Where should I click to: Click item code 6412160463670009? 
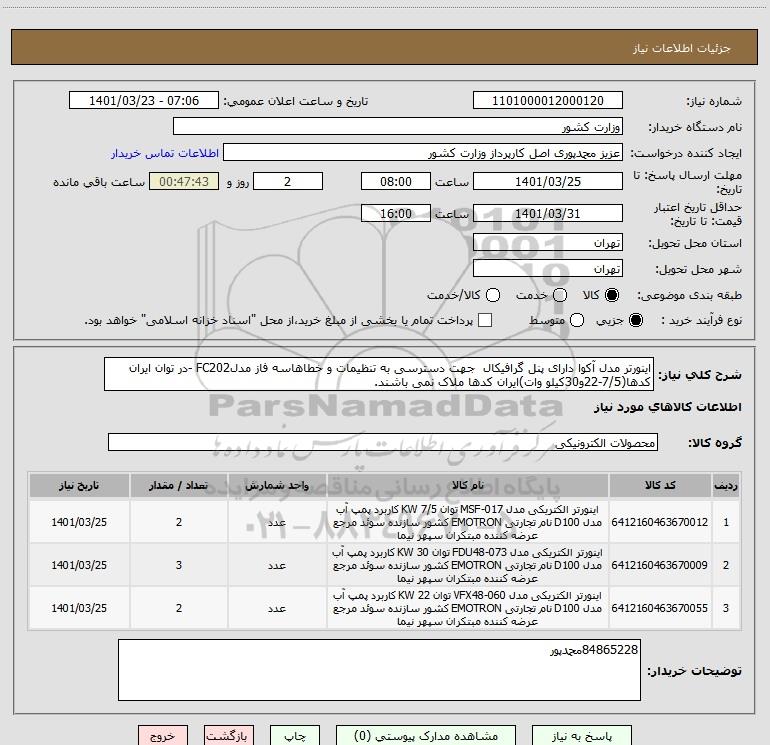pos(660,565)
